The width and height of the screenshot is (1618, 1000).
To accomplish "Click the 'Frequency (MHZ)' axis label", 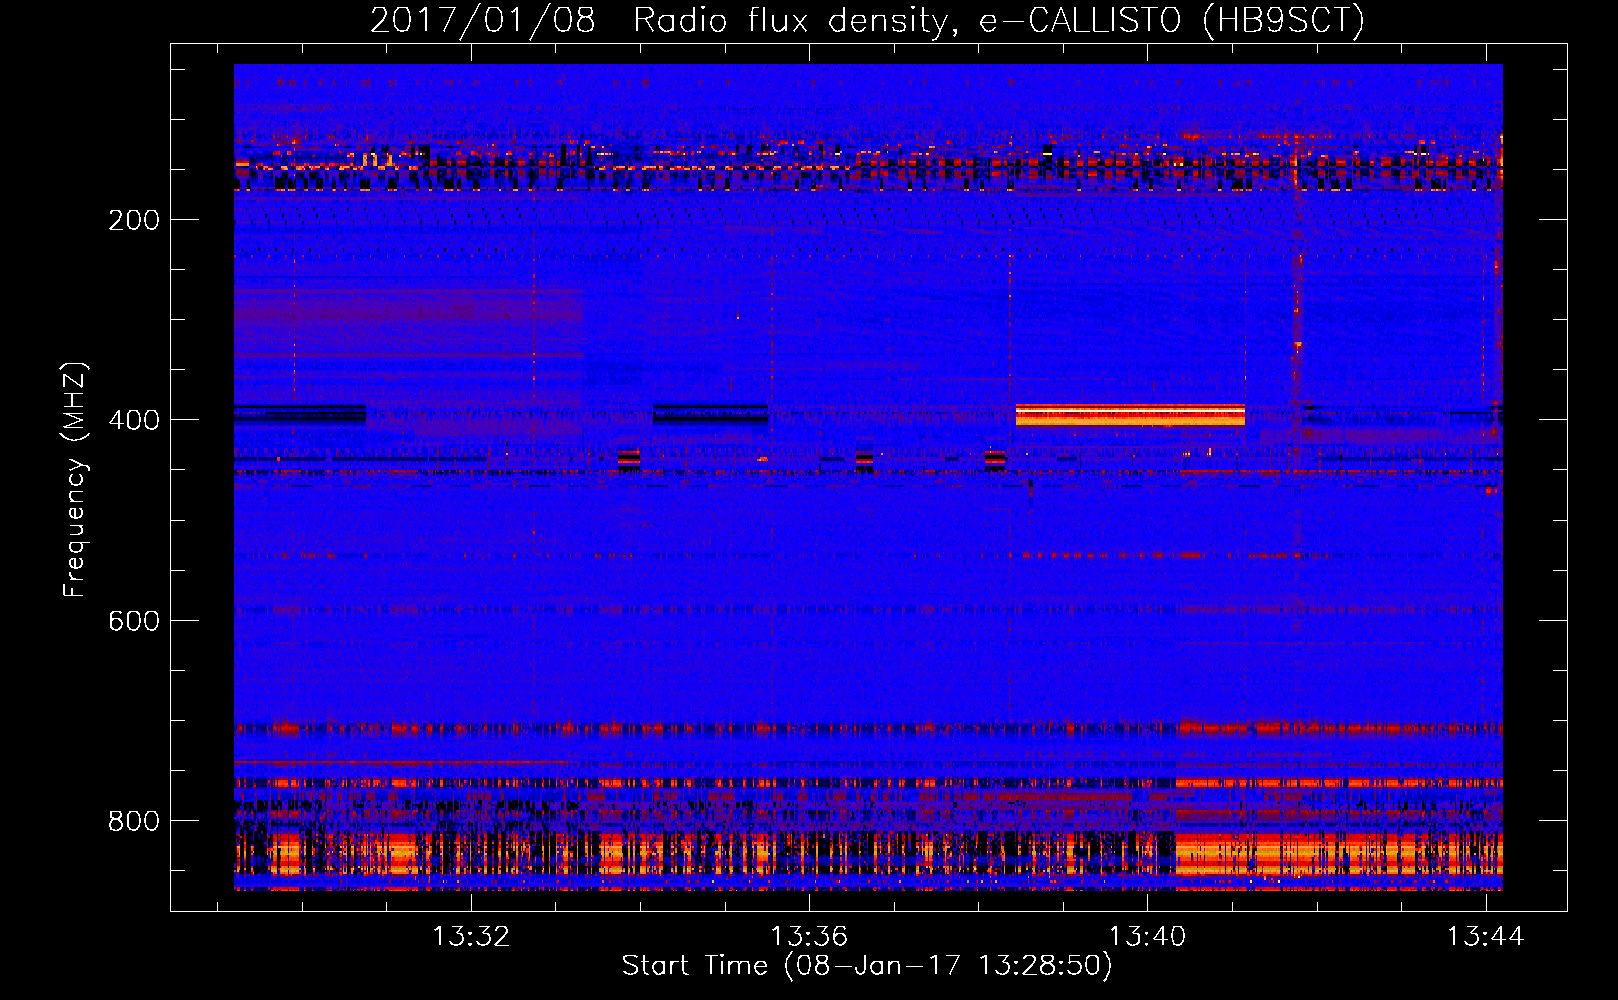I will click(x=75, y=479).
